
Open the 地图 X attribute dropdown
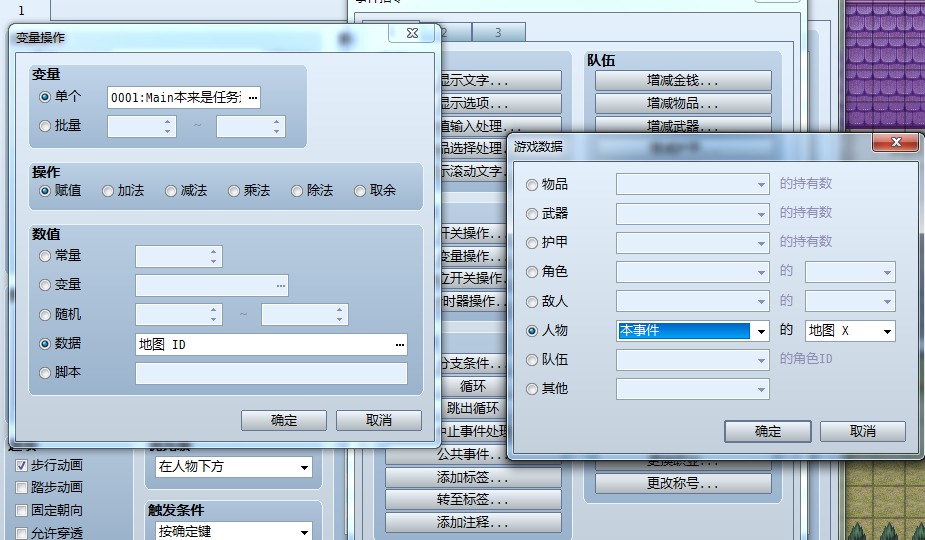point(850,331)
